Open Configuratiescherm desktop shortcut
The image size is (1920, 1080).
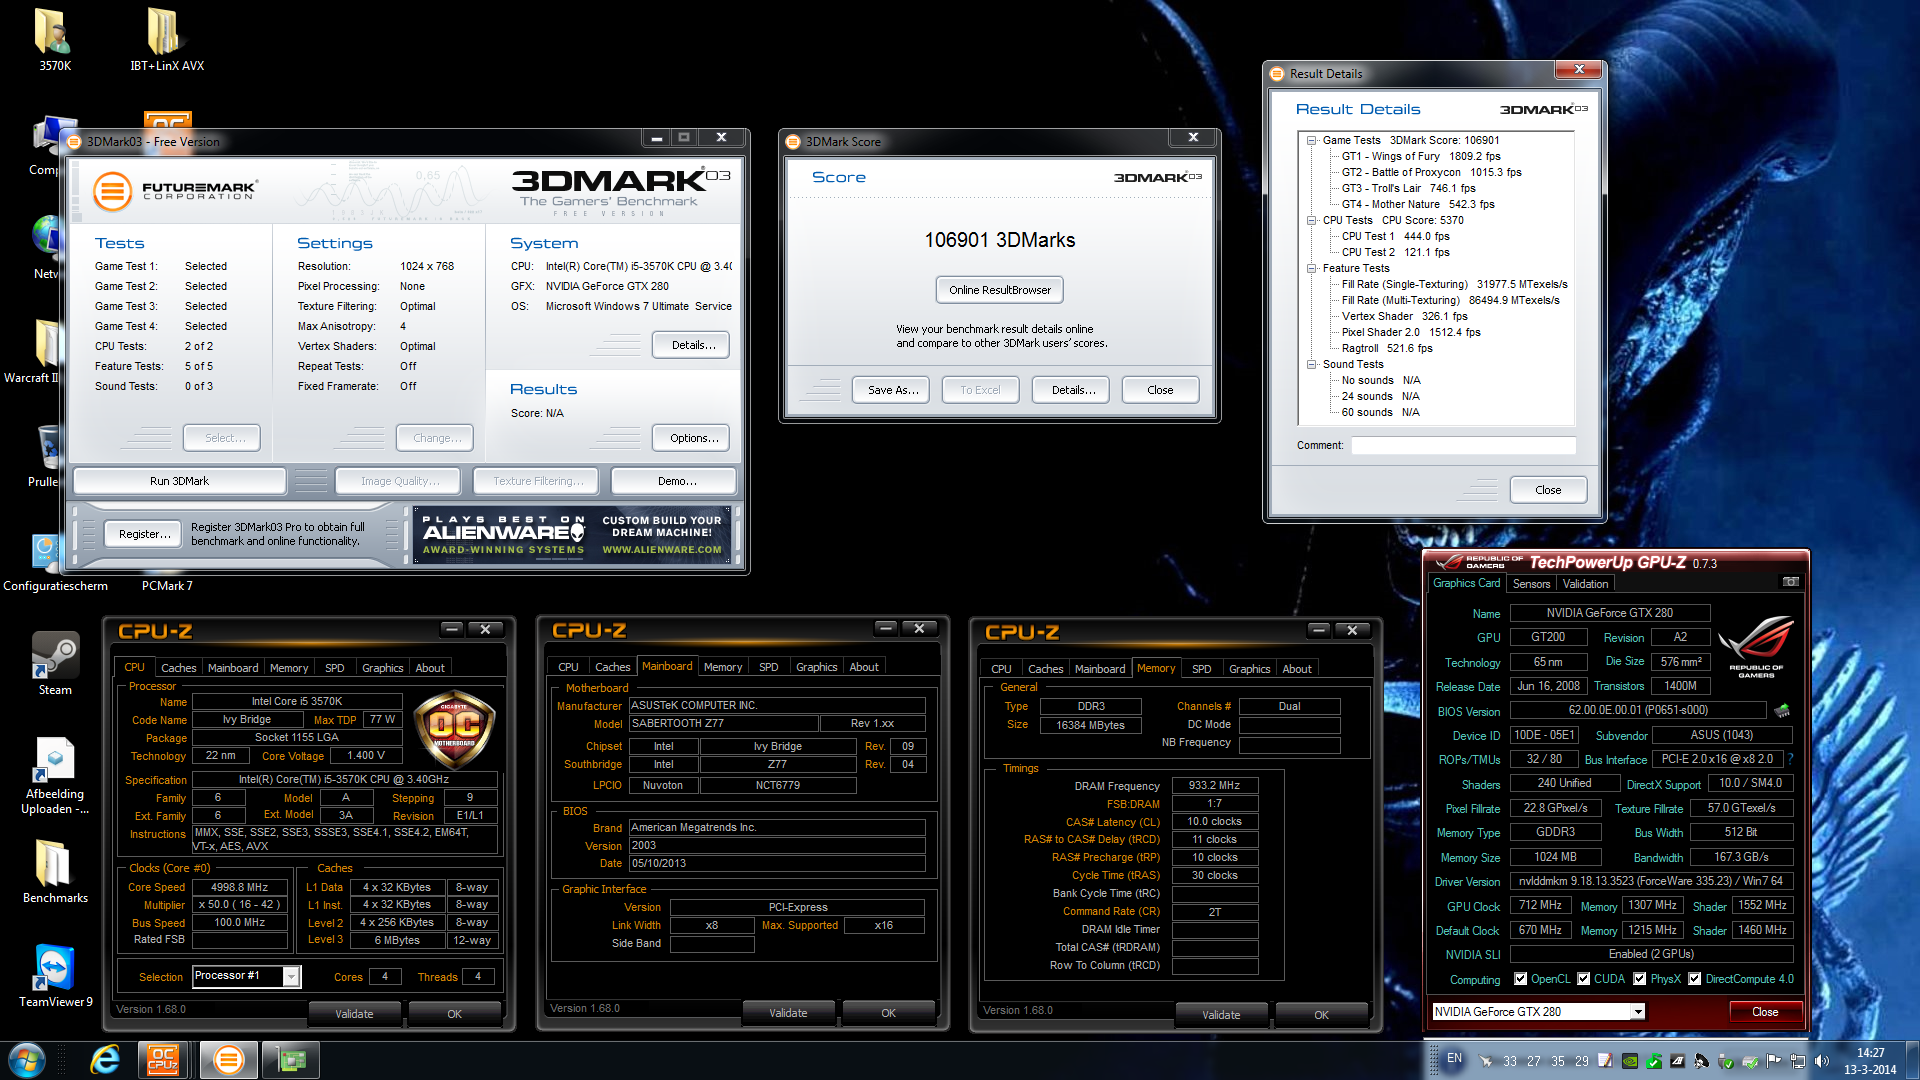(55, 562)
